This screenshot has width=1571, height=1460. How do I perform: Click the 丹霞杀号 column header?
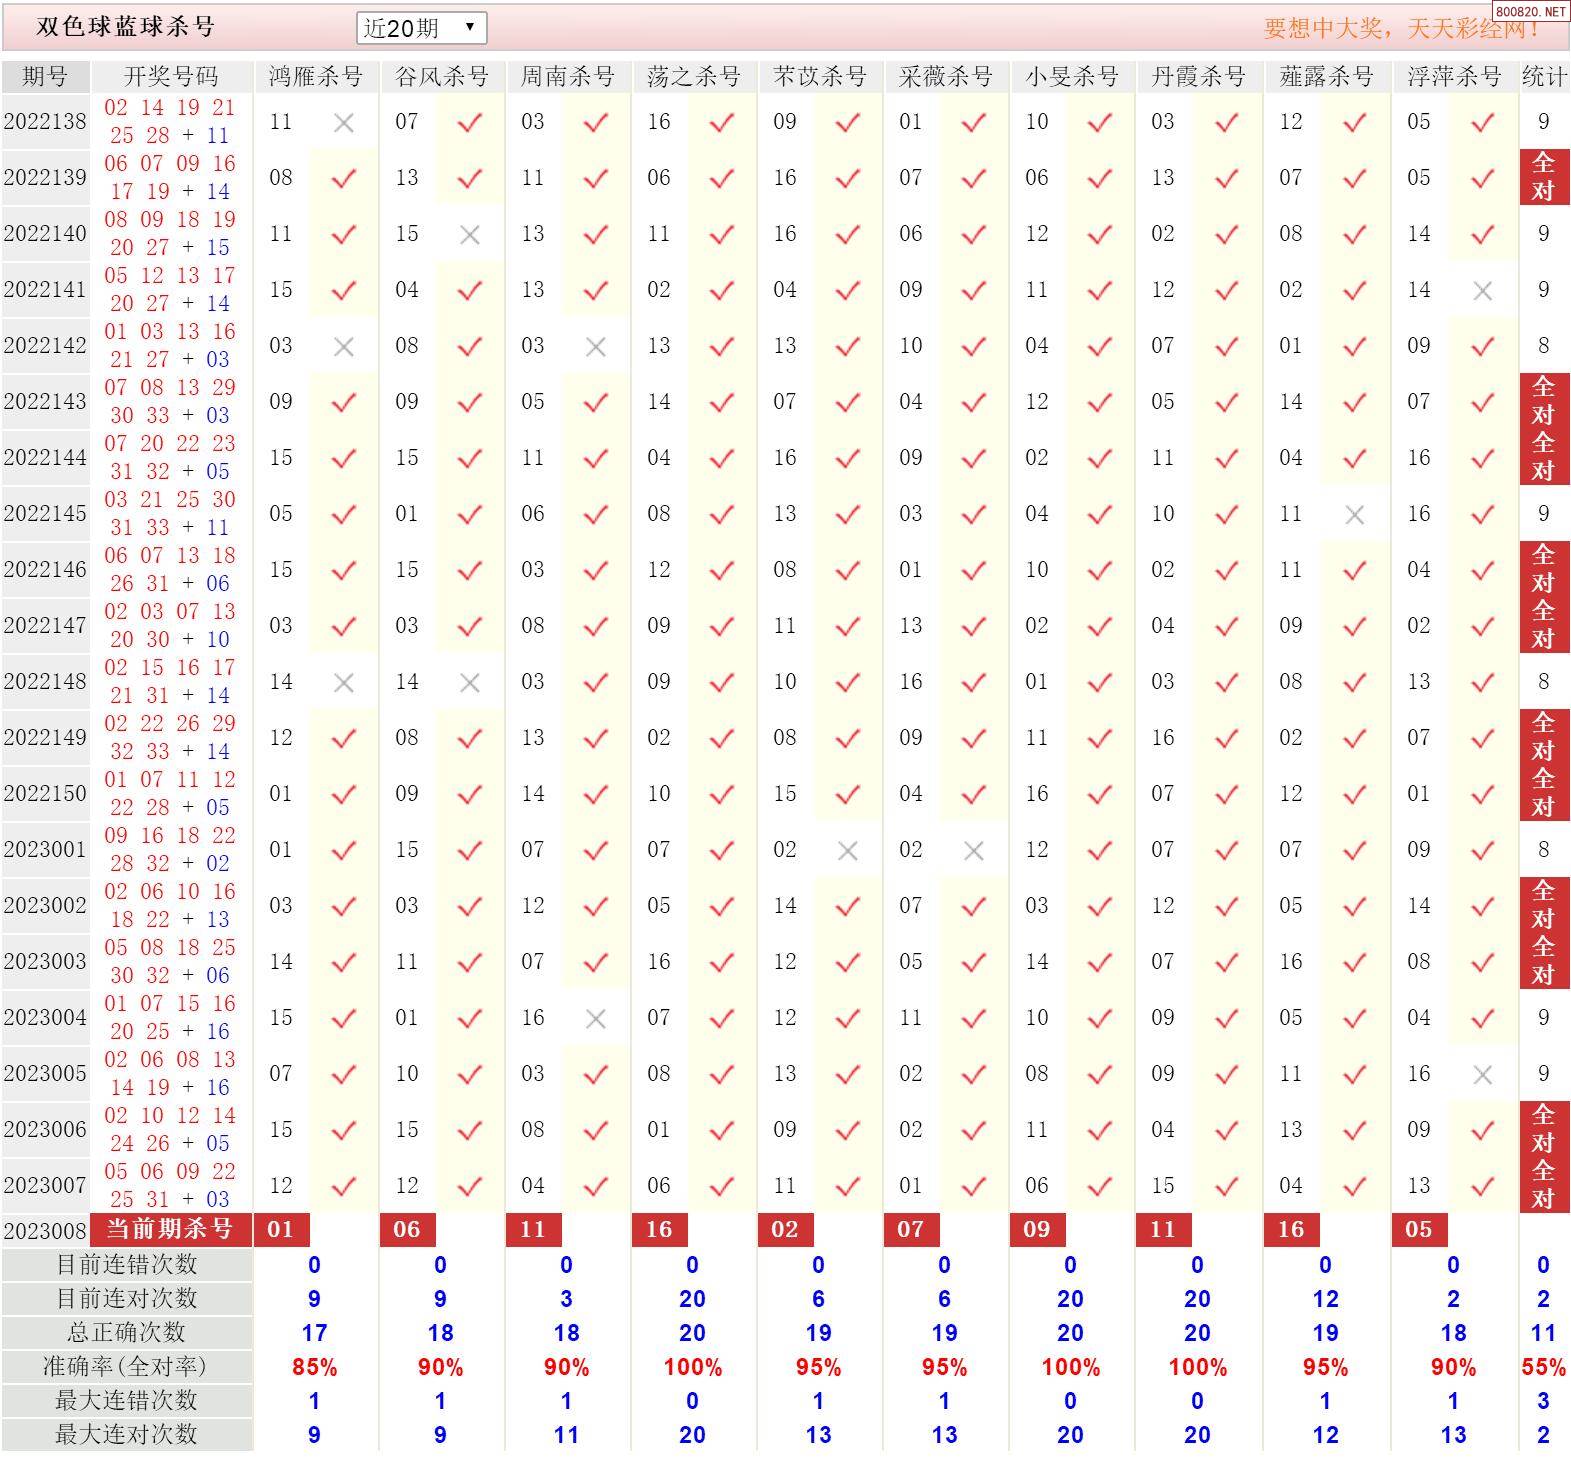1198,77
